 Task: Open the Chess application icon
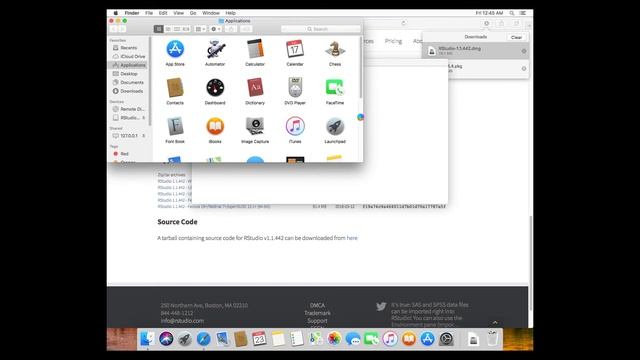(335, 49)
